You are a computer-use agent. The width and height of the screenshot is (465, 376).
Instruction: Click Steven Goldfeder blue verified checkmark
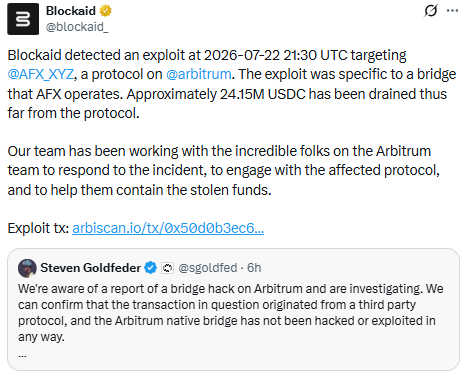coord(151,268)
